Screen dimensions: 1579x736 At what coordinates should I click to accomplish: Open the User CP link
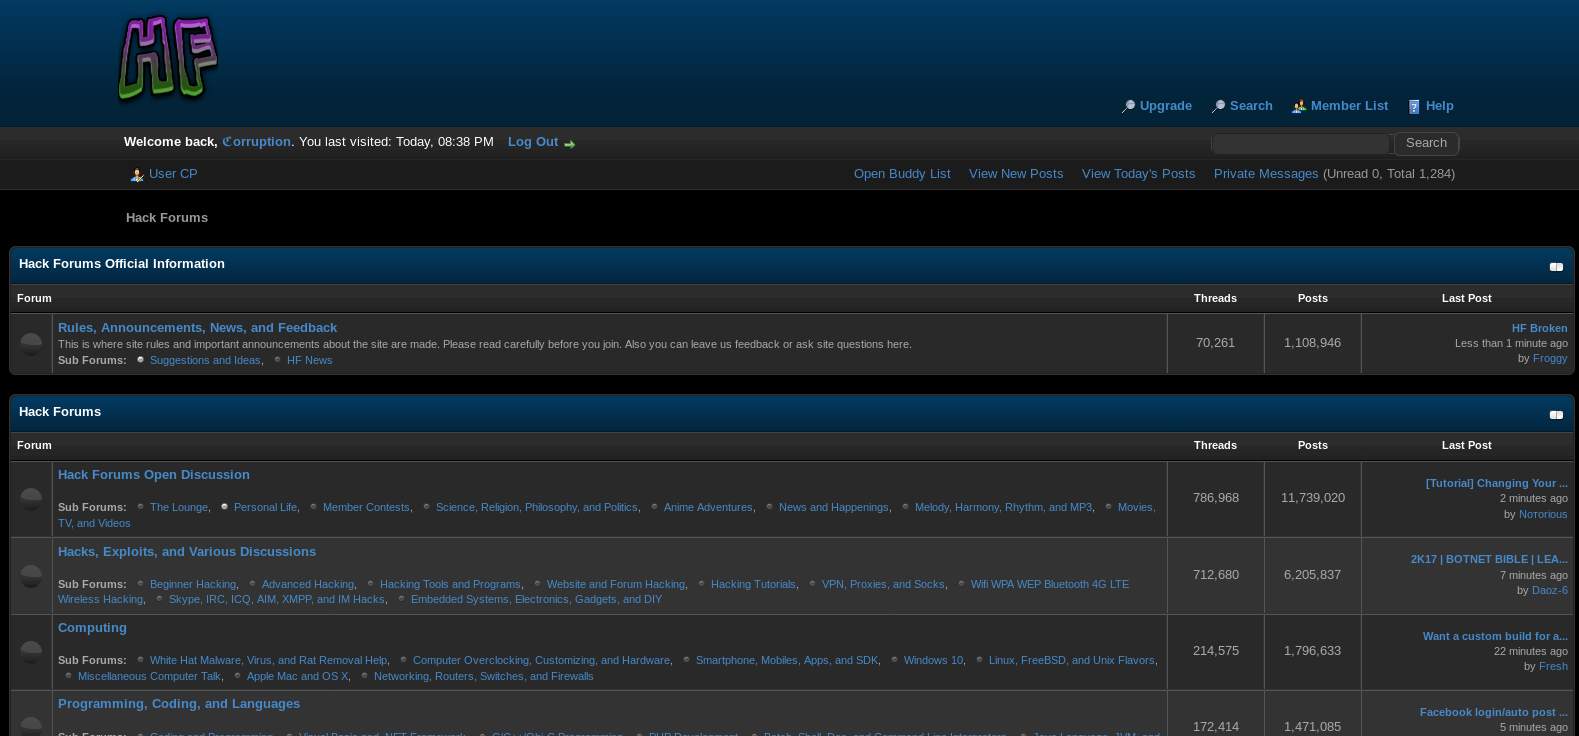tap(173, 174)
